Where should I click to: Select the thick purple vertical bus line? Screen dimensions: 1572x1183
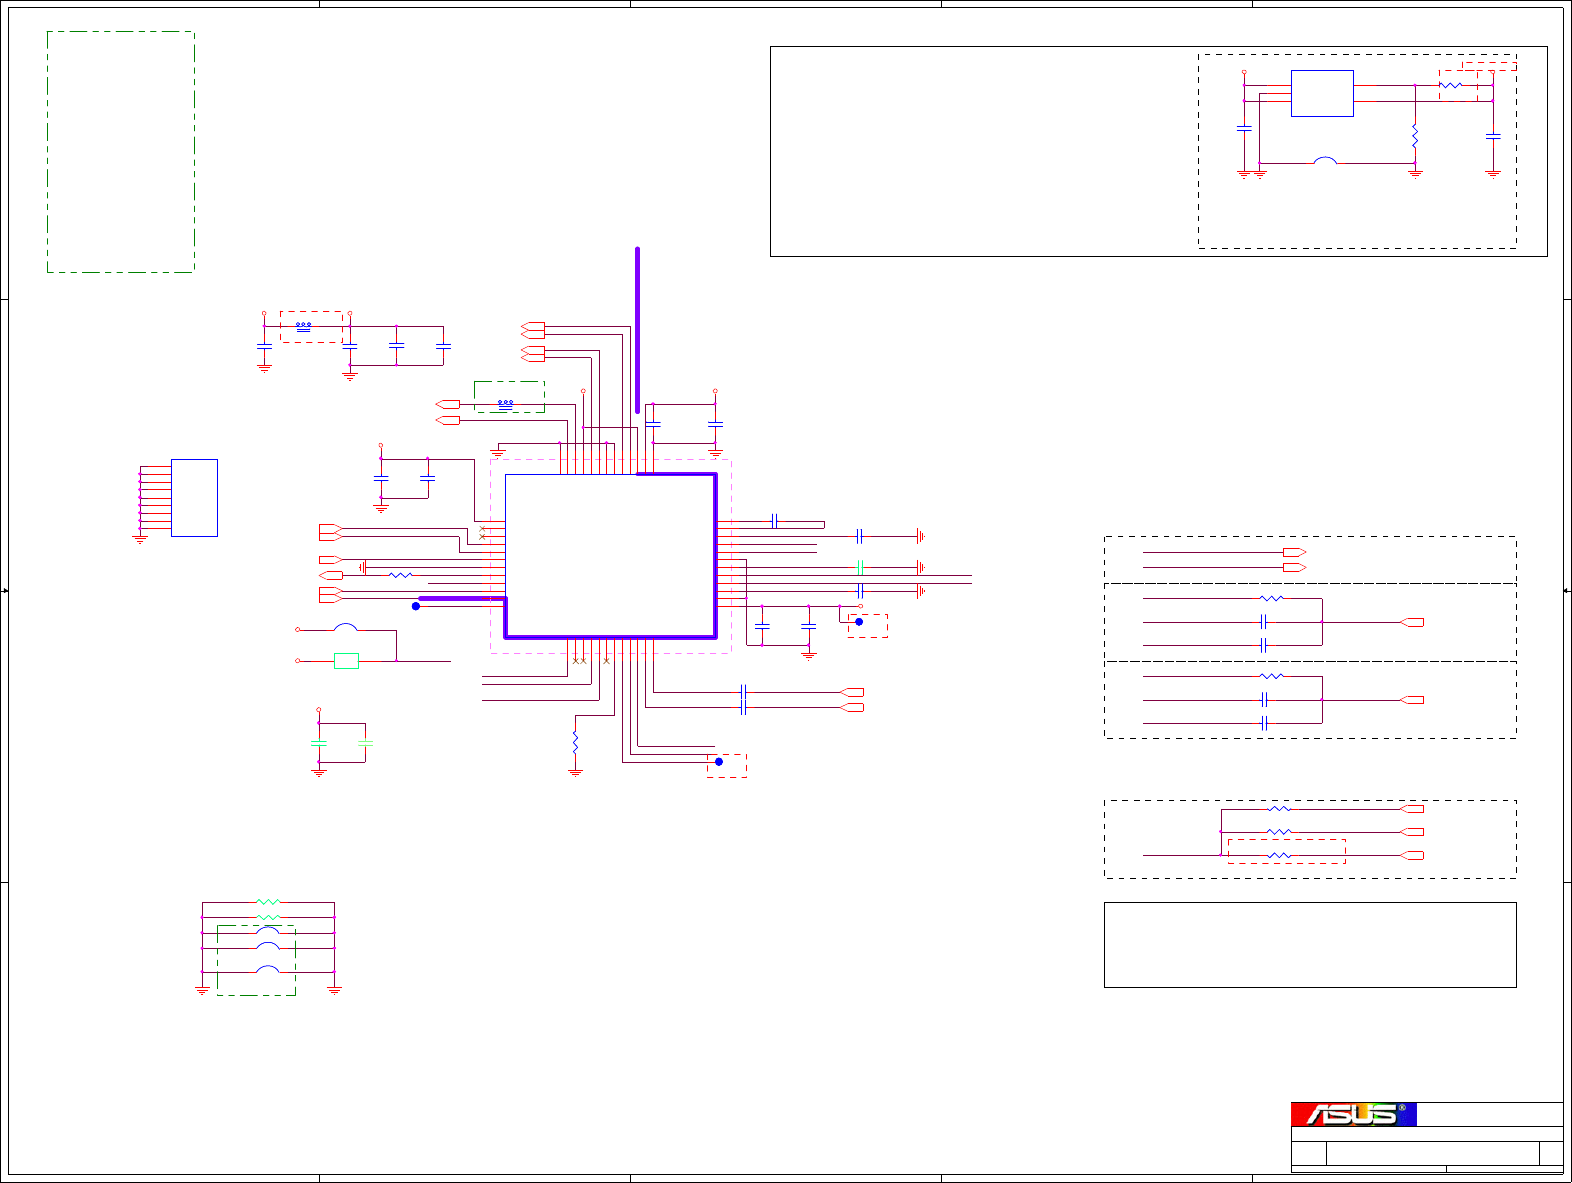click(x=637, y=330)
